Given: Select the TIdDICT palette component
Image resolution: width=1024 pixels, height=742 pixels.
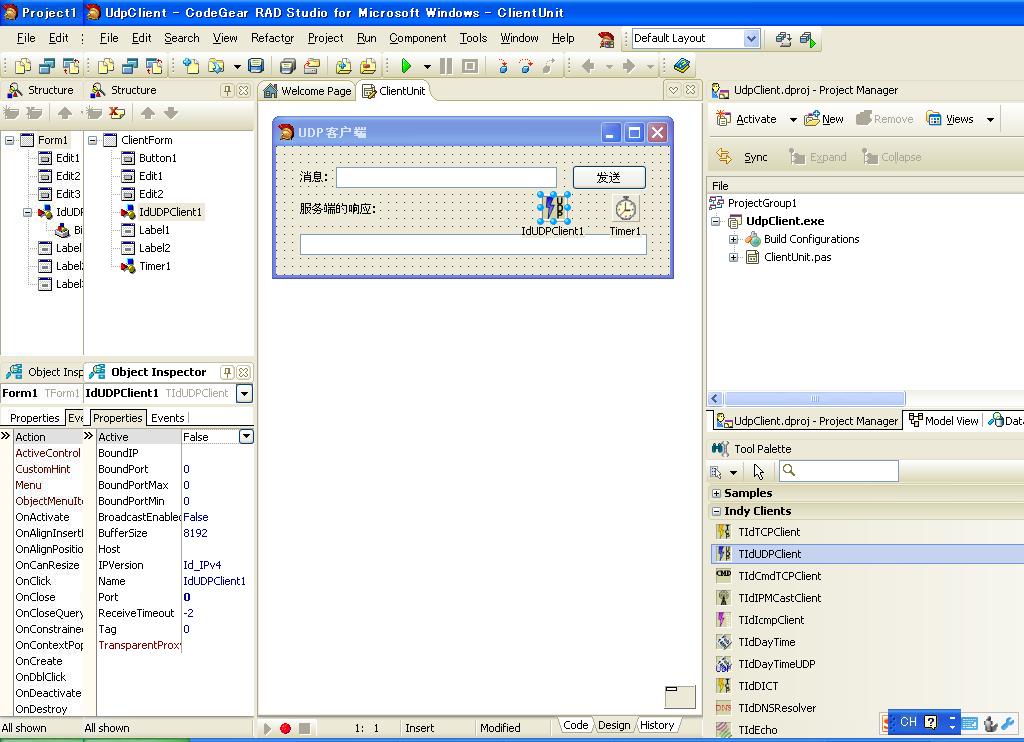Looking at the screenshot, I should tap(758, 686).
